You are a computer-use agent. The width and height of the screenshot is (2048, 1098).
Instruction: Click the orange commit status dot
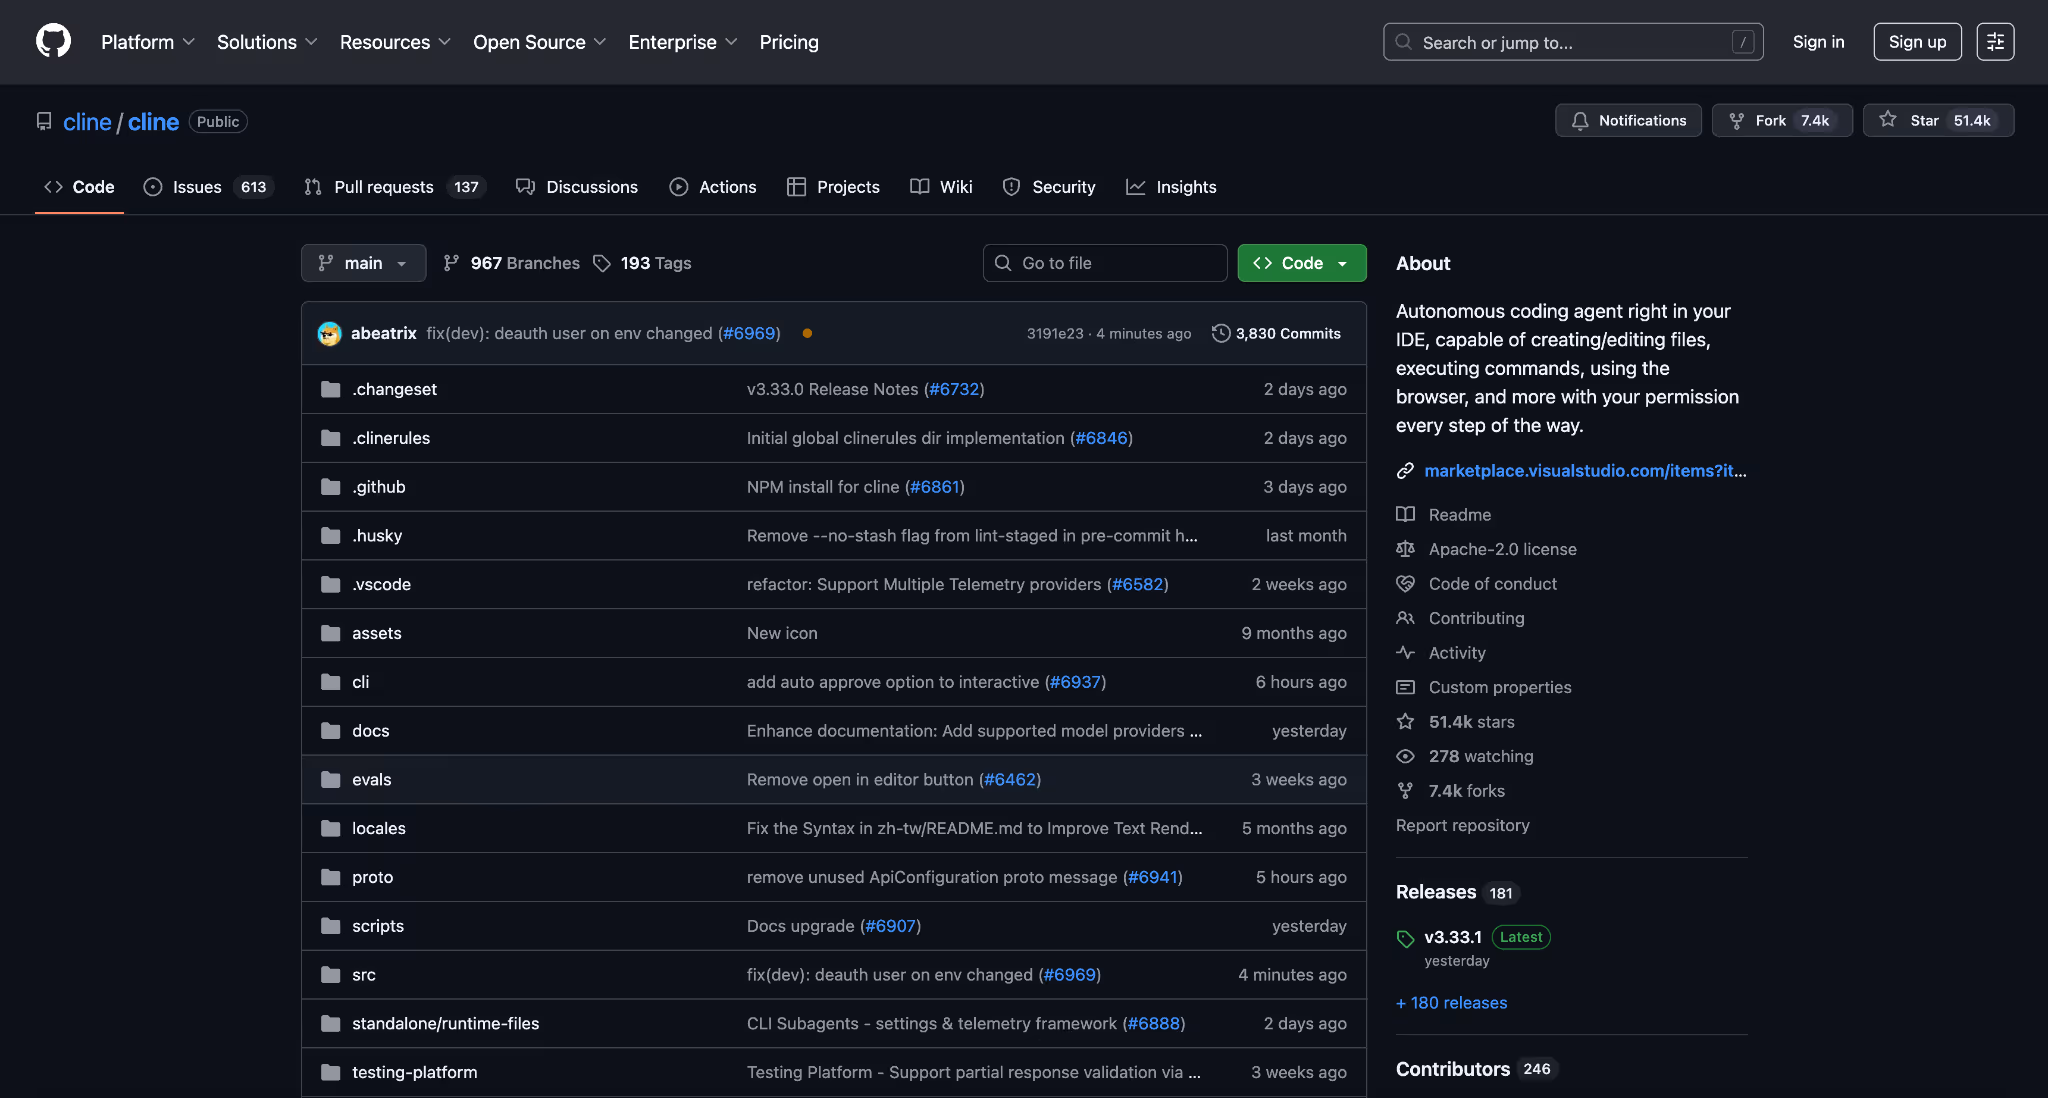[x=807, y=333]
